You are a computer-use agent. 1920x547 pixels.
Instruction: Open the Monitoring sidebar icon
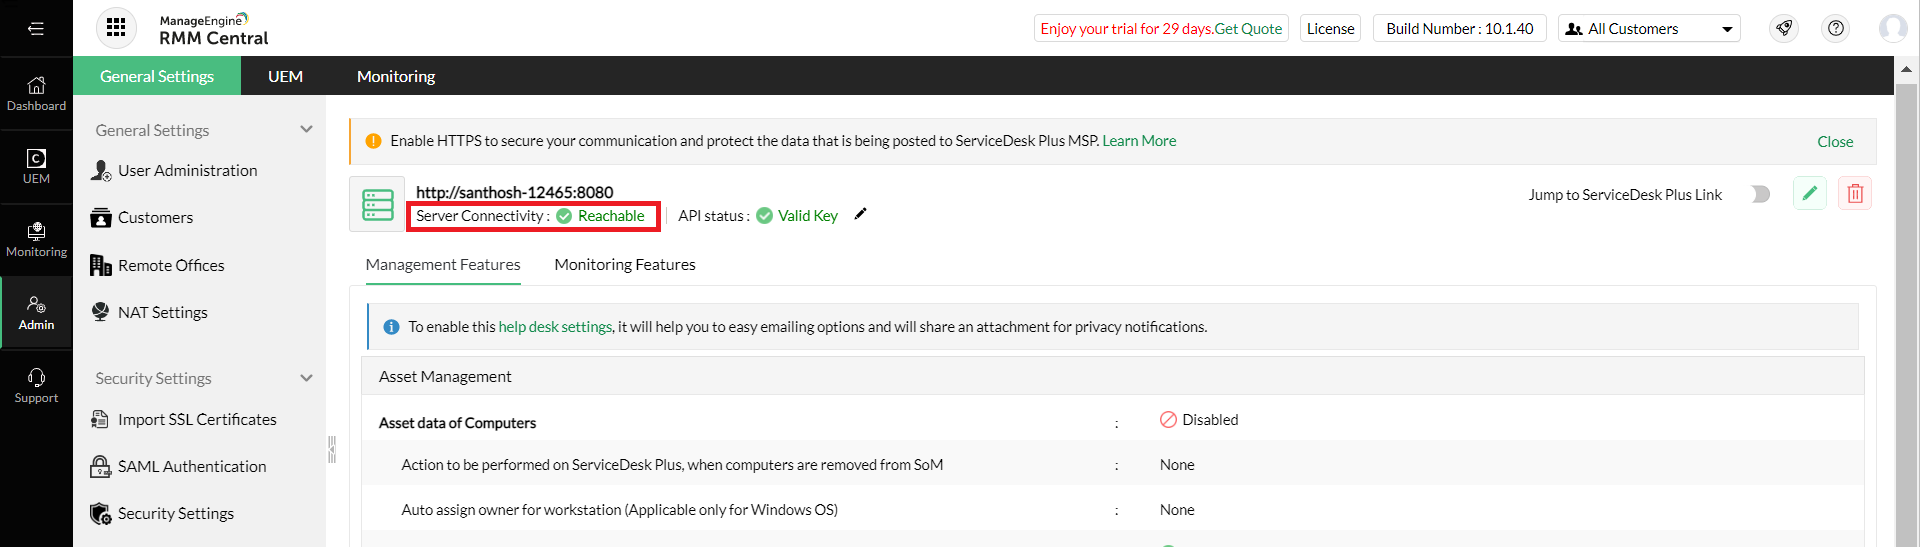(36, 240)
